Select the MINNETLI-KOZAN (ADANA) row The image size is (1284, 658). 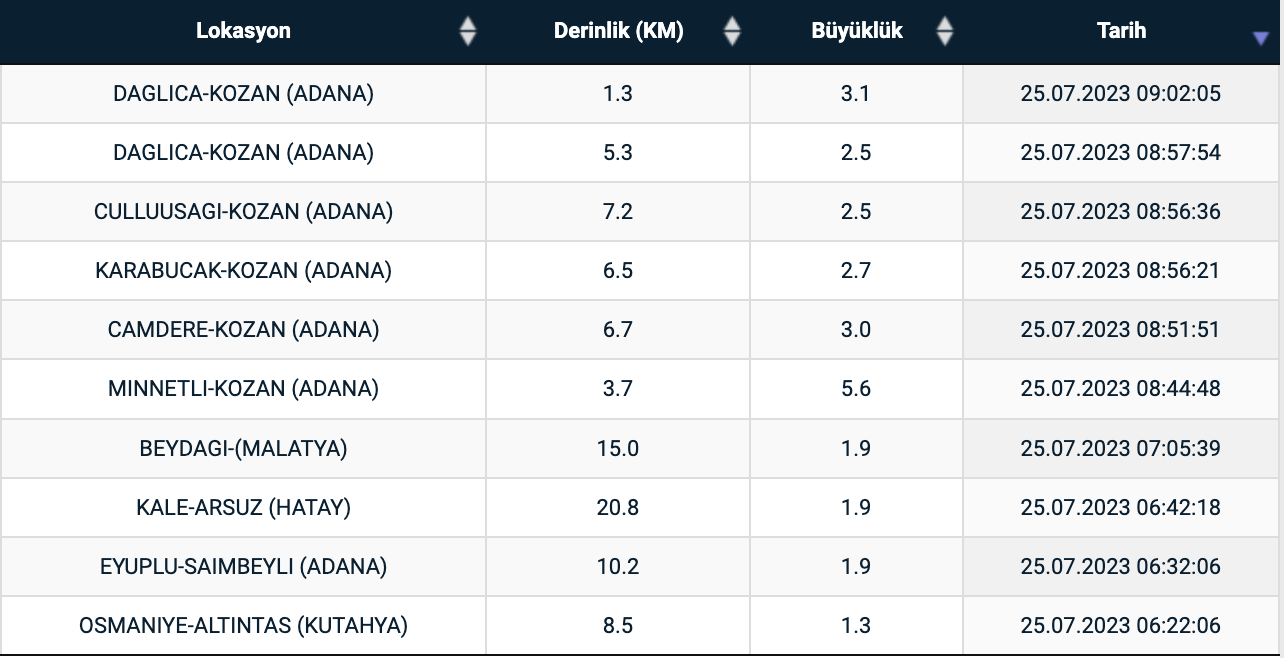point(243,388)
